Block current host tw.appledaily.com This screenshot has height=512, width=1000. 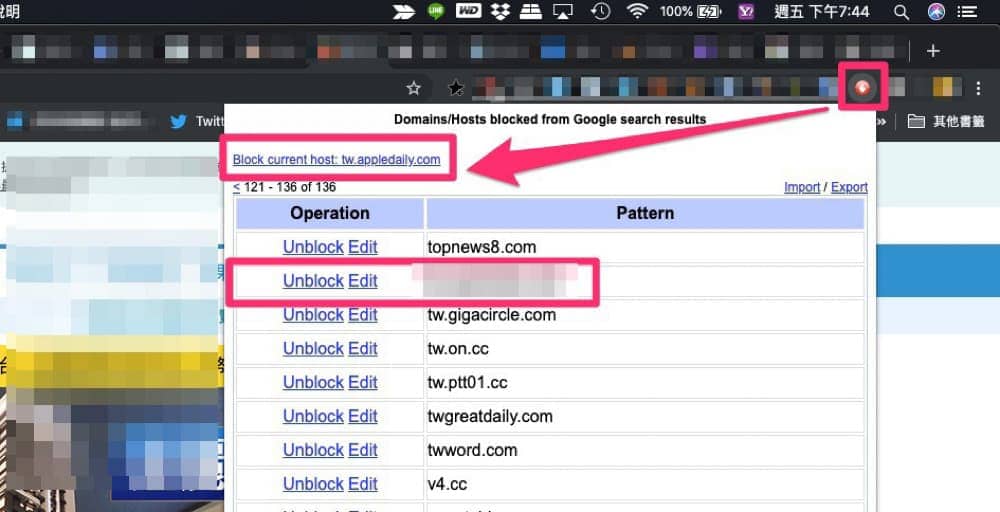point(336,159)
